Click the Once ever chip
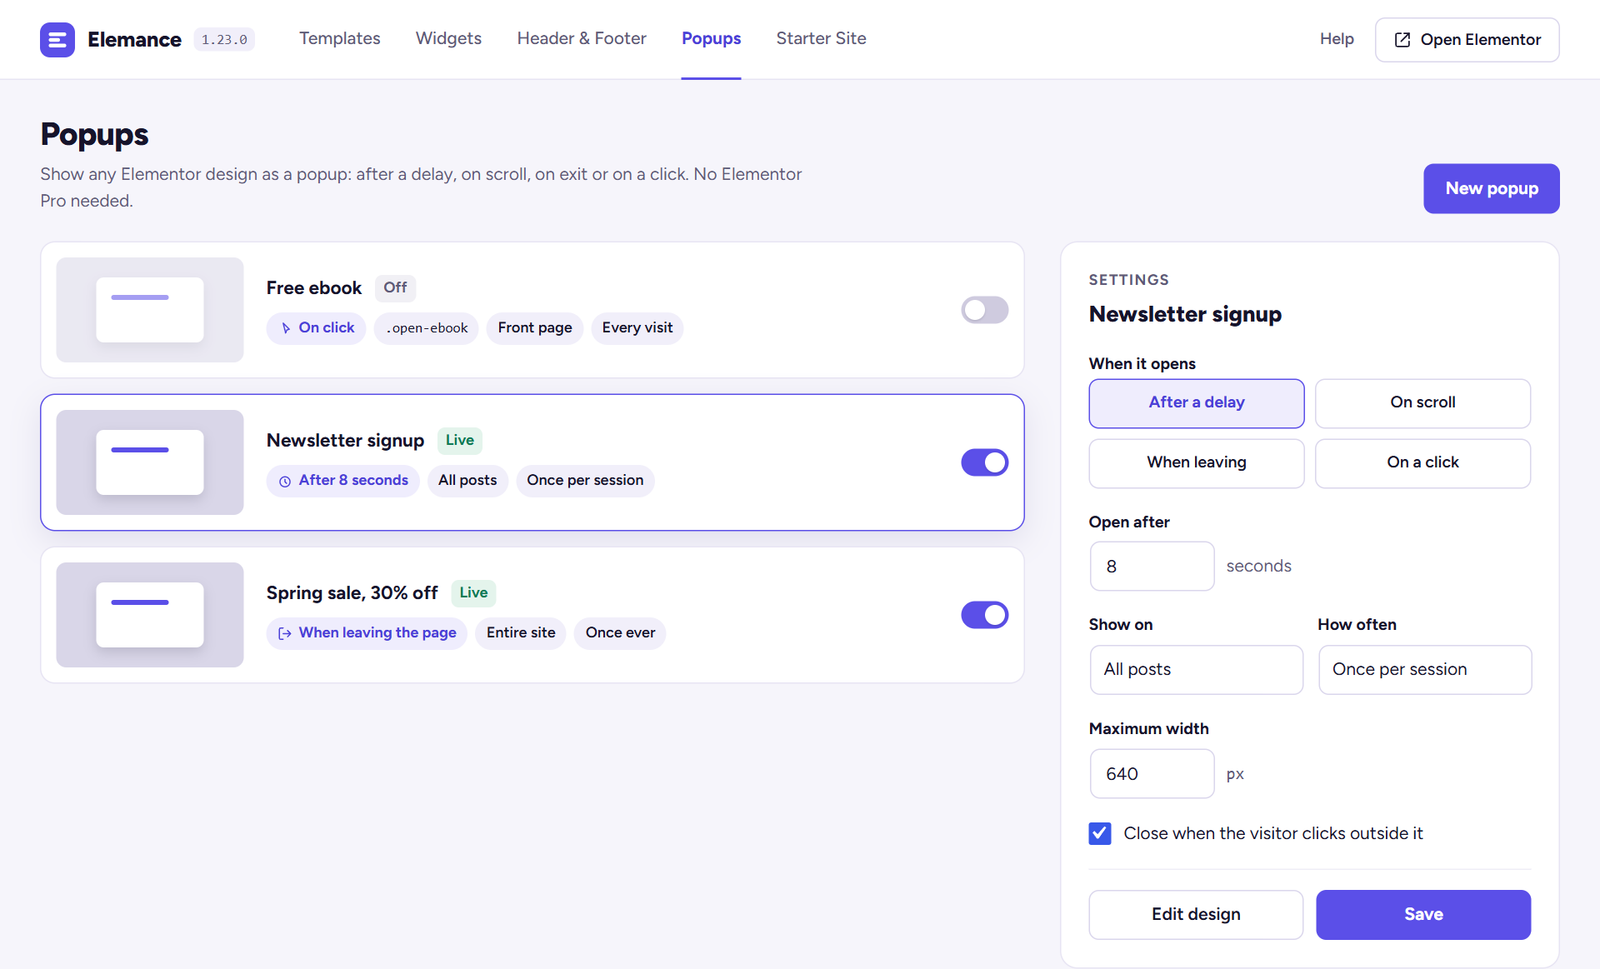1600x969 pixels. click(620, 633)
